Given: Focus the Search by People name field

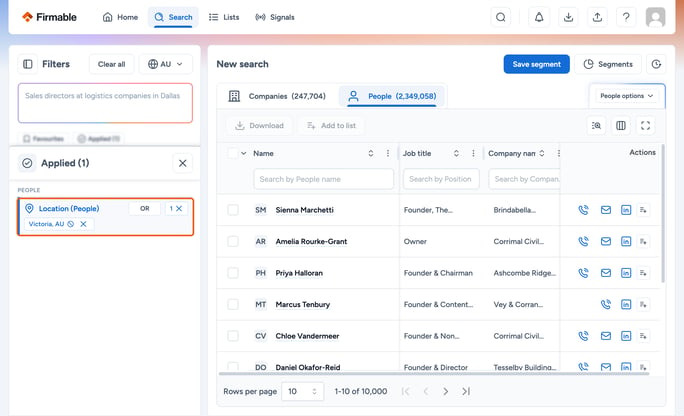Looking at the screenshot, I should pos(323,179).
